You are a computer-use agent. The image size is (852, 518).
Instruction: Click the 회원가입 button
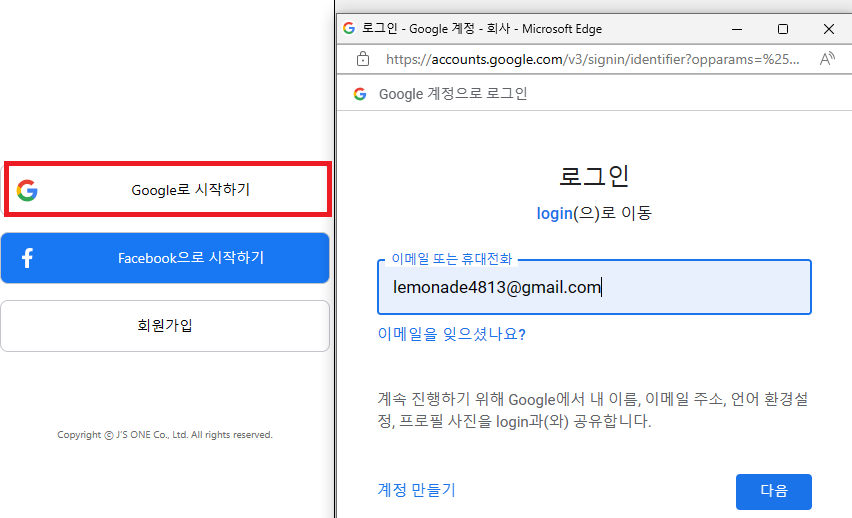tap(165, 326)
